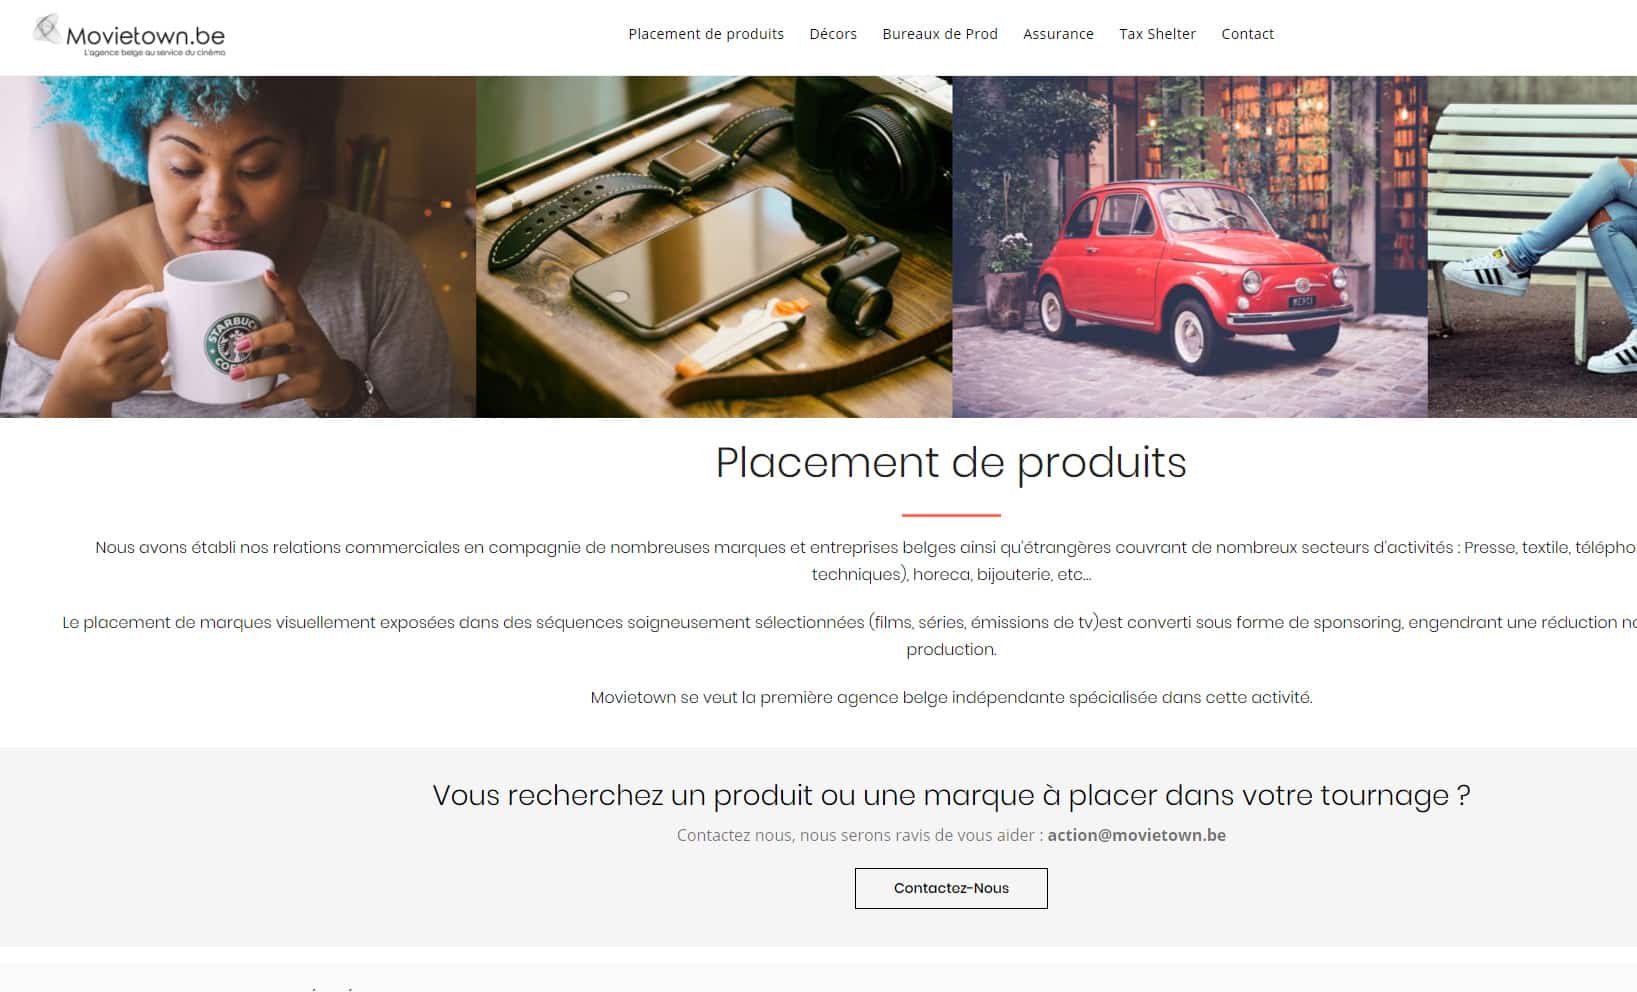The width and height of the screenshot is (1637, 992).
Task: Click the red divider under the heading
Action: (951, 515)
